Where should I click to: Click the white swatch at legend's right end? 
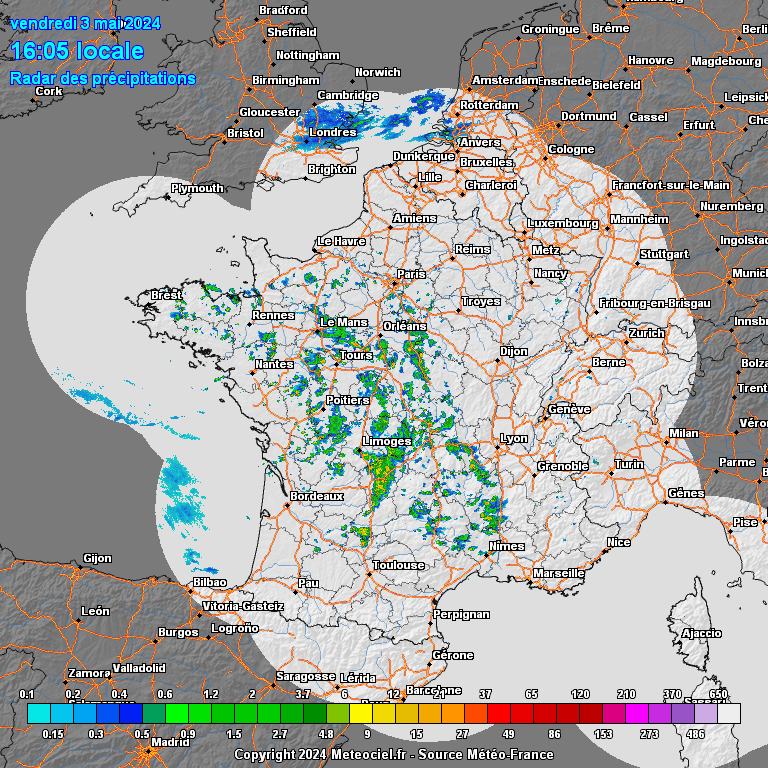[x=729, y=713]
